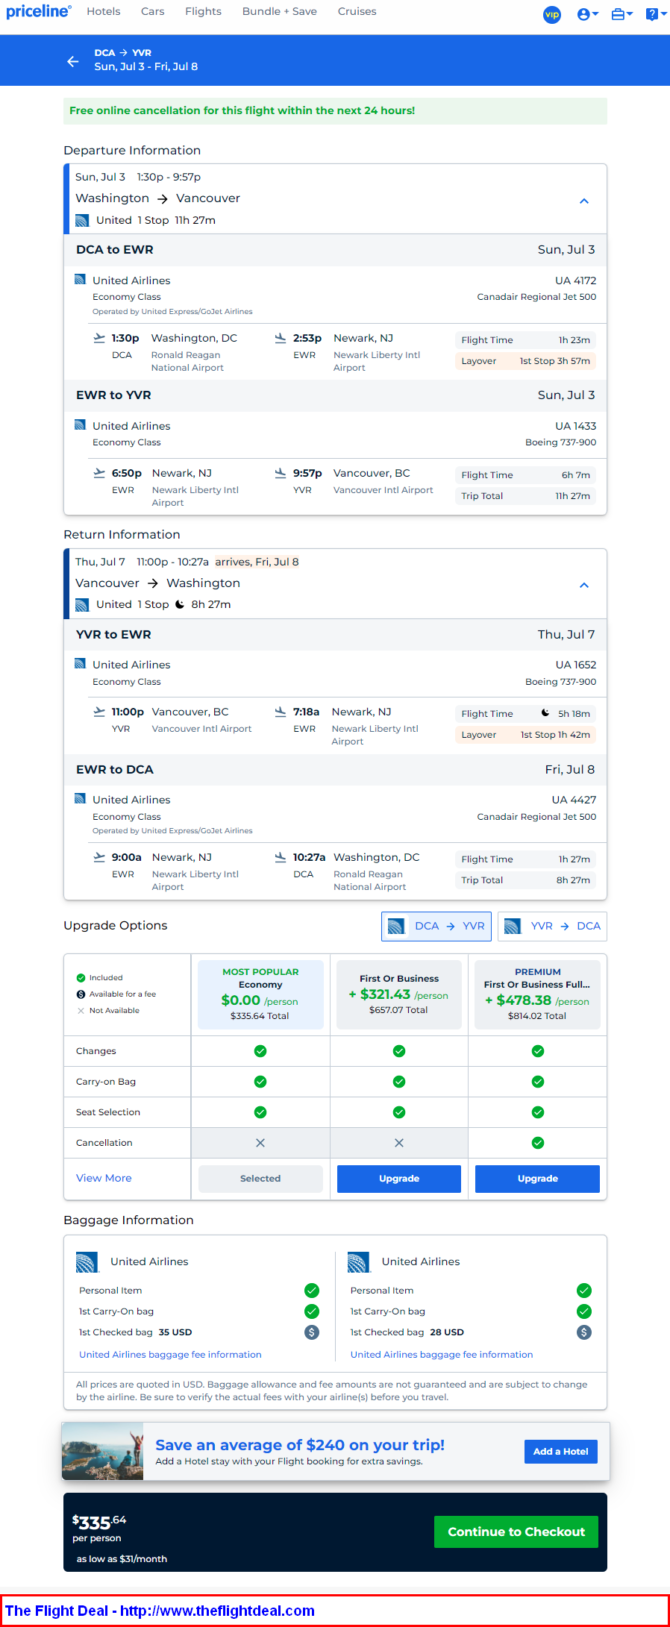
Task: Open right United Airlines baggage fee information link
Action: click(x=441, y=1354)
